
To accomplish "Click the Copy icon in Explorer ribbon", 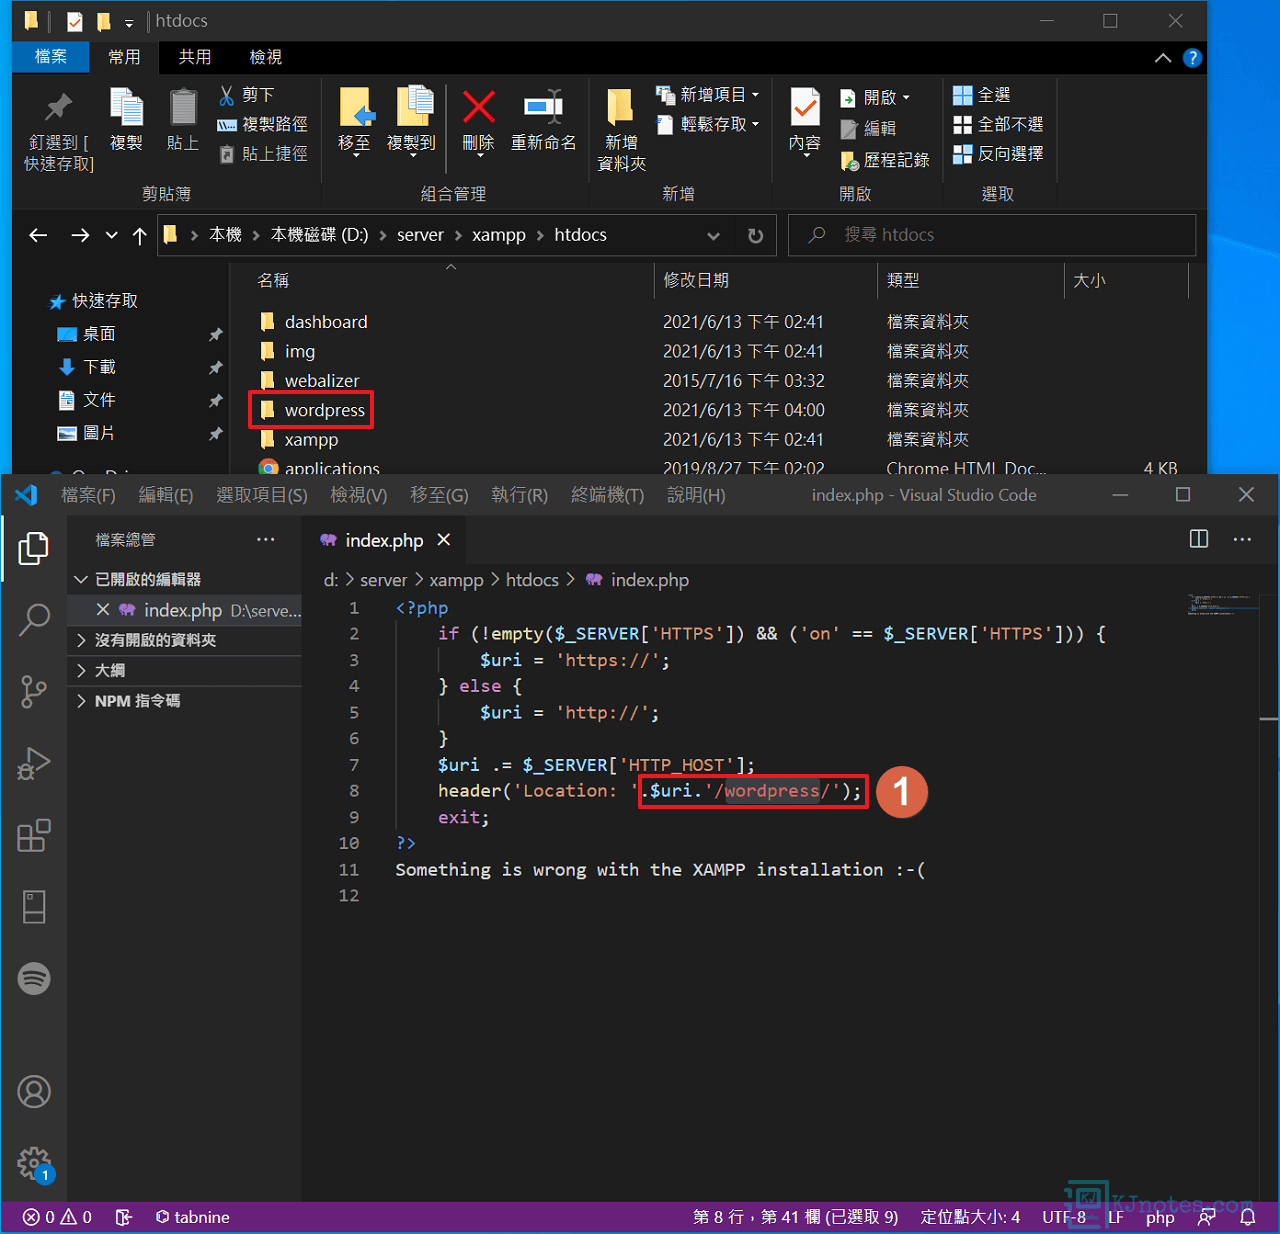I will click(x=126, y=120).
